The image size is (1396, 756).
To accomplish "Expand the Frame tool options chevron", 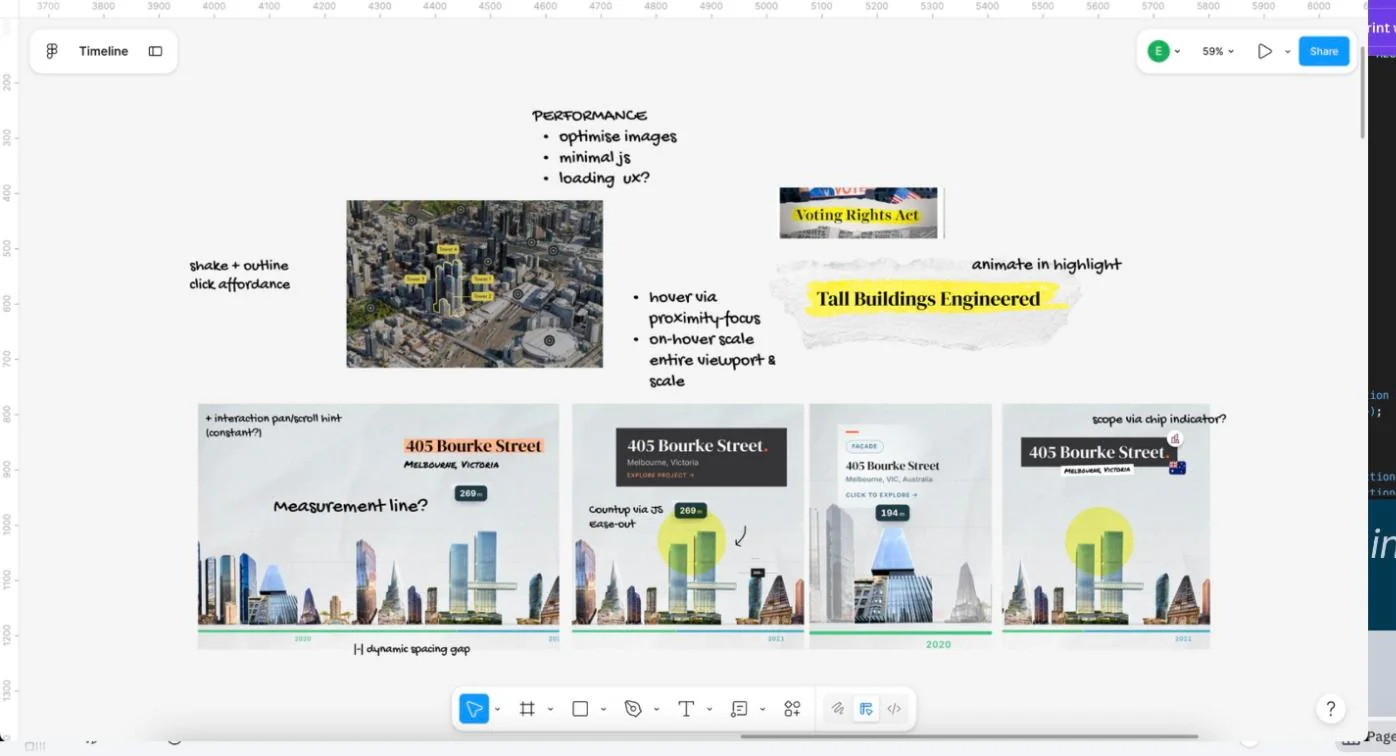I will click(550, 709).
